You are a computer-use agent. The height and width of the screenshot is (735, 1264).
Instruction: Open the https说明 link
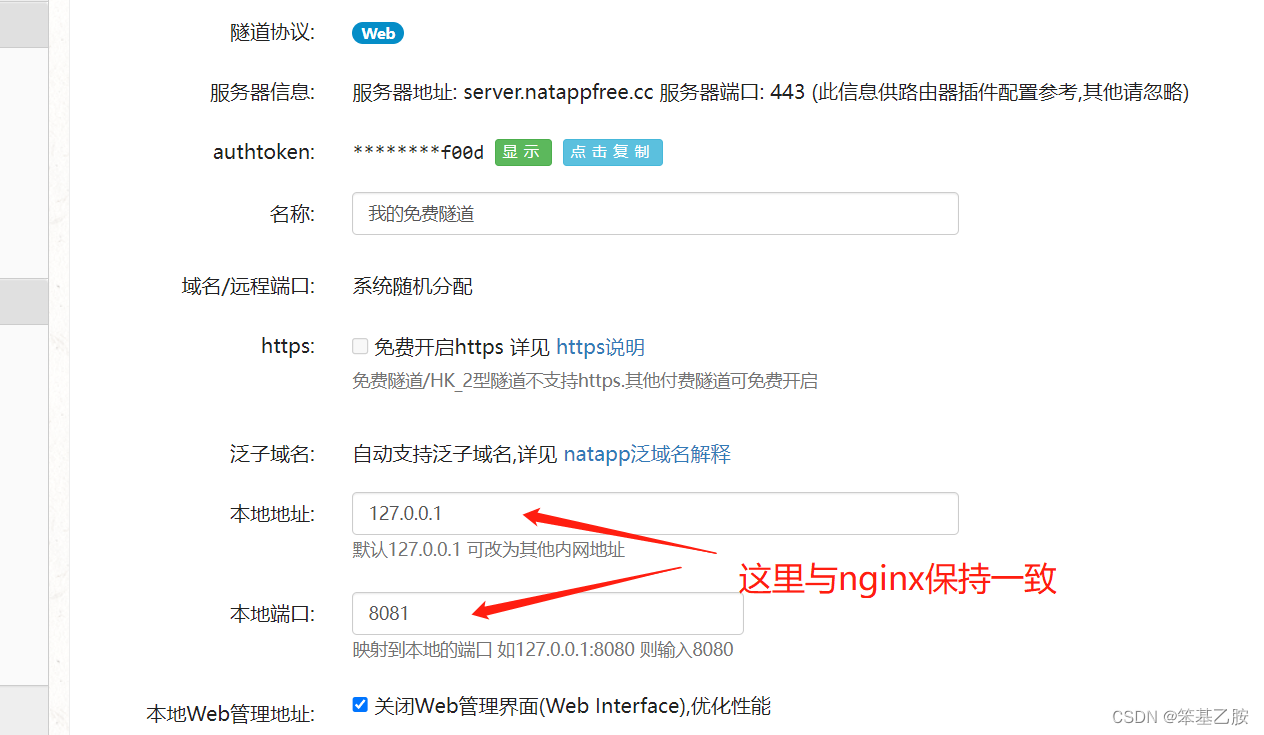coord(600,347)
